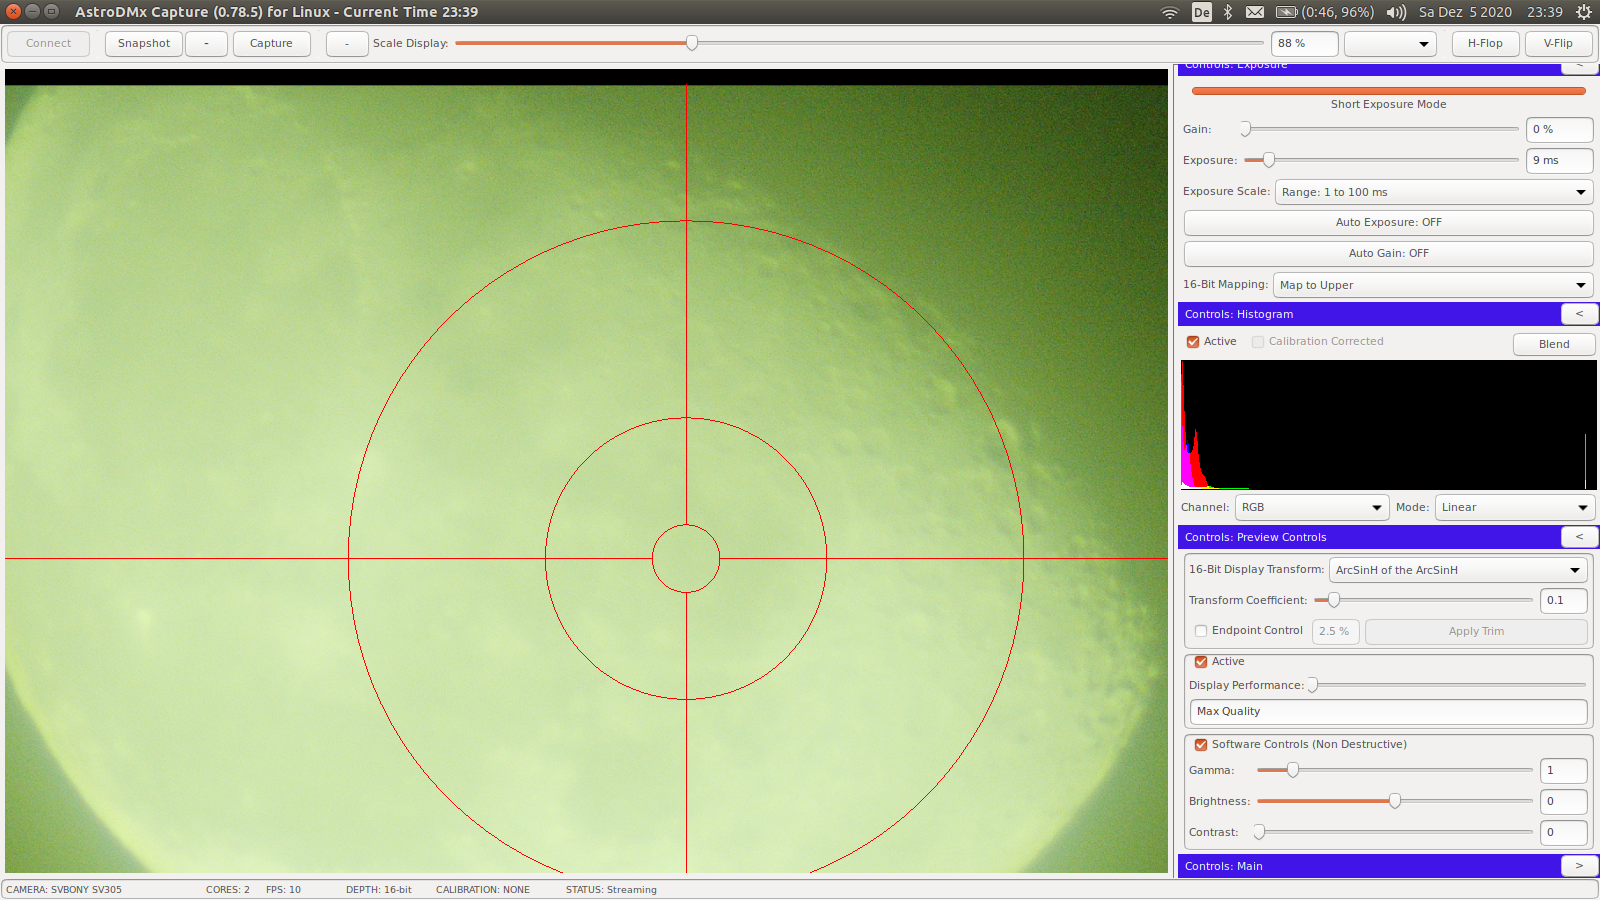Click the Max Quality text field
Screen dimensions: 1600x900
pos(1388,712)
